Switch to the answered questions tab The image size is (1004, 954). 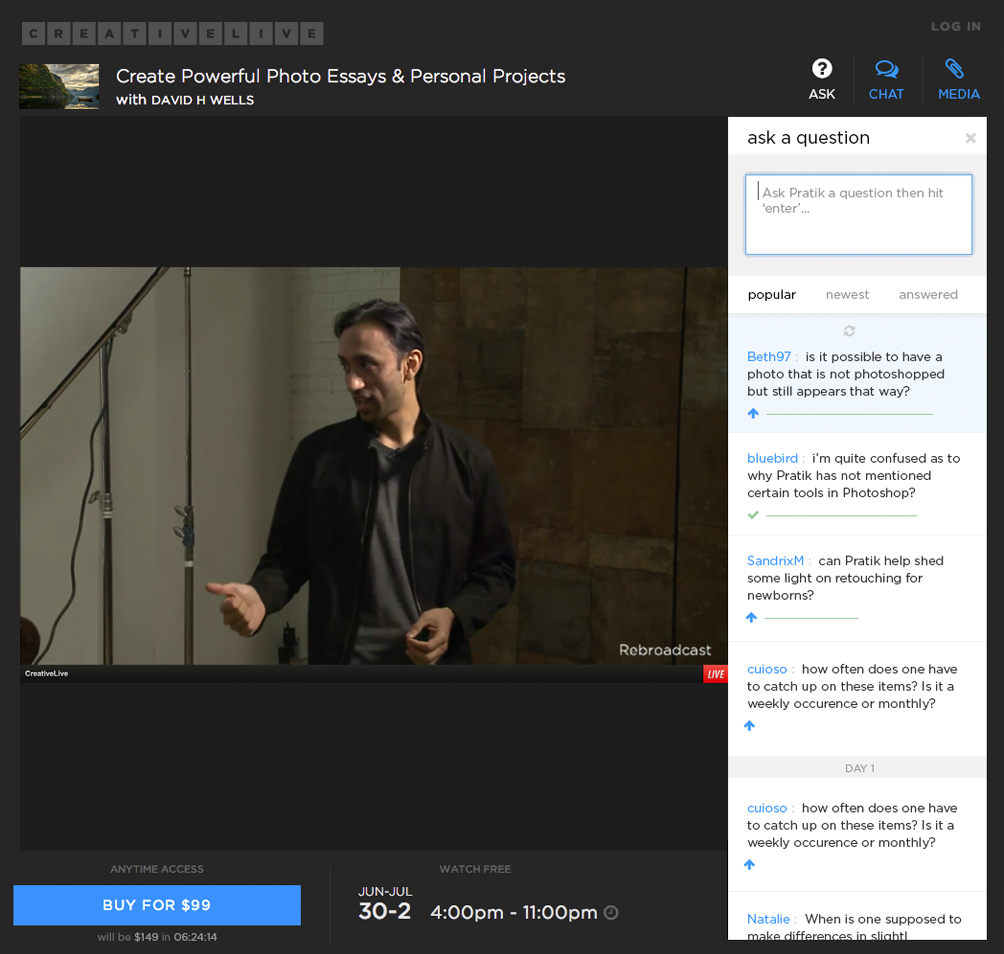928,295
